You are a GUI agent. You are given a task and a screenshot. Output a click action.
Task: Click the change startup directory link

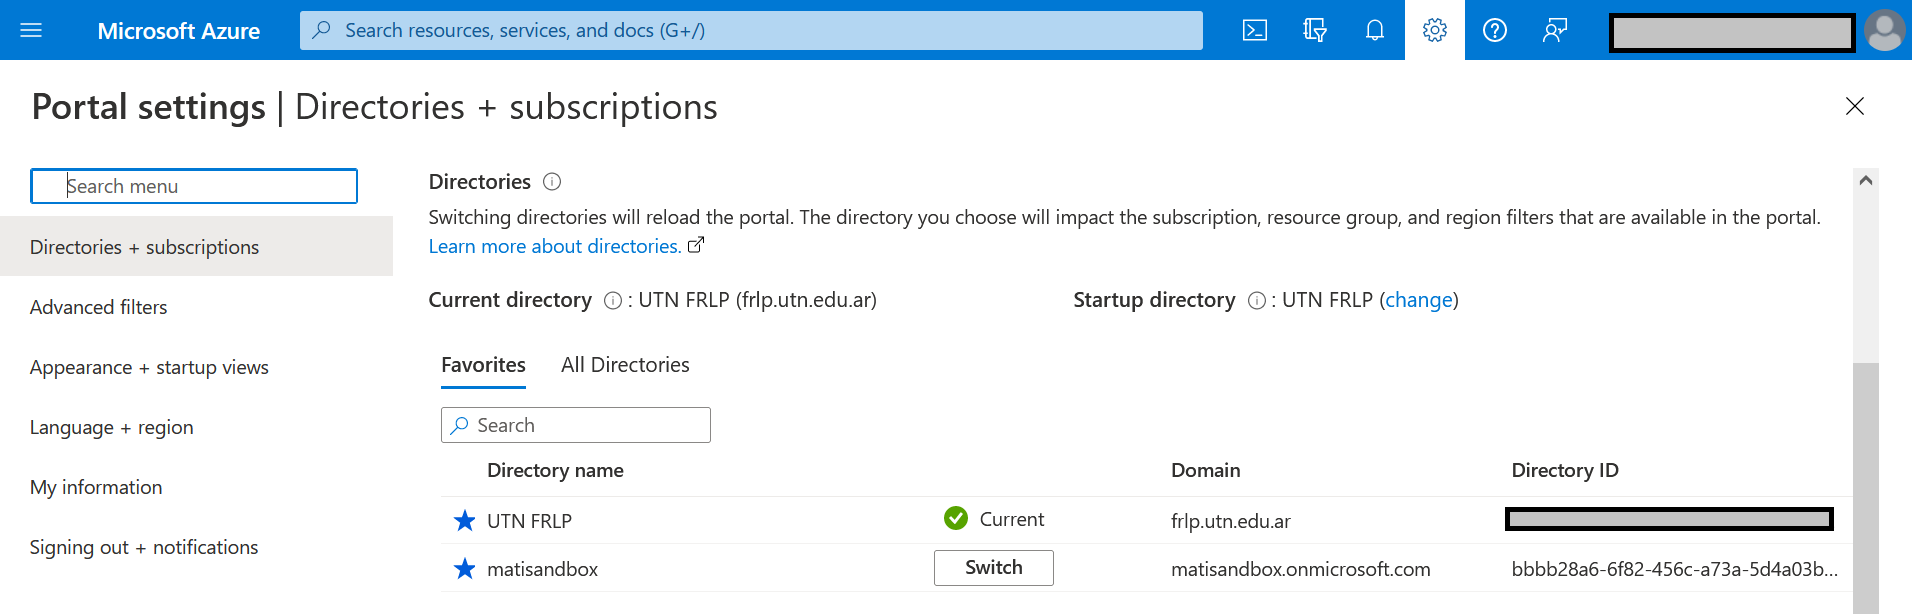click(1419, 300)
